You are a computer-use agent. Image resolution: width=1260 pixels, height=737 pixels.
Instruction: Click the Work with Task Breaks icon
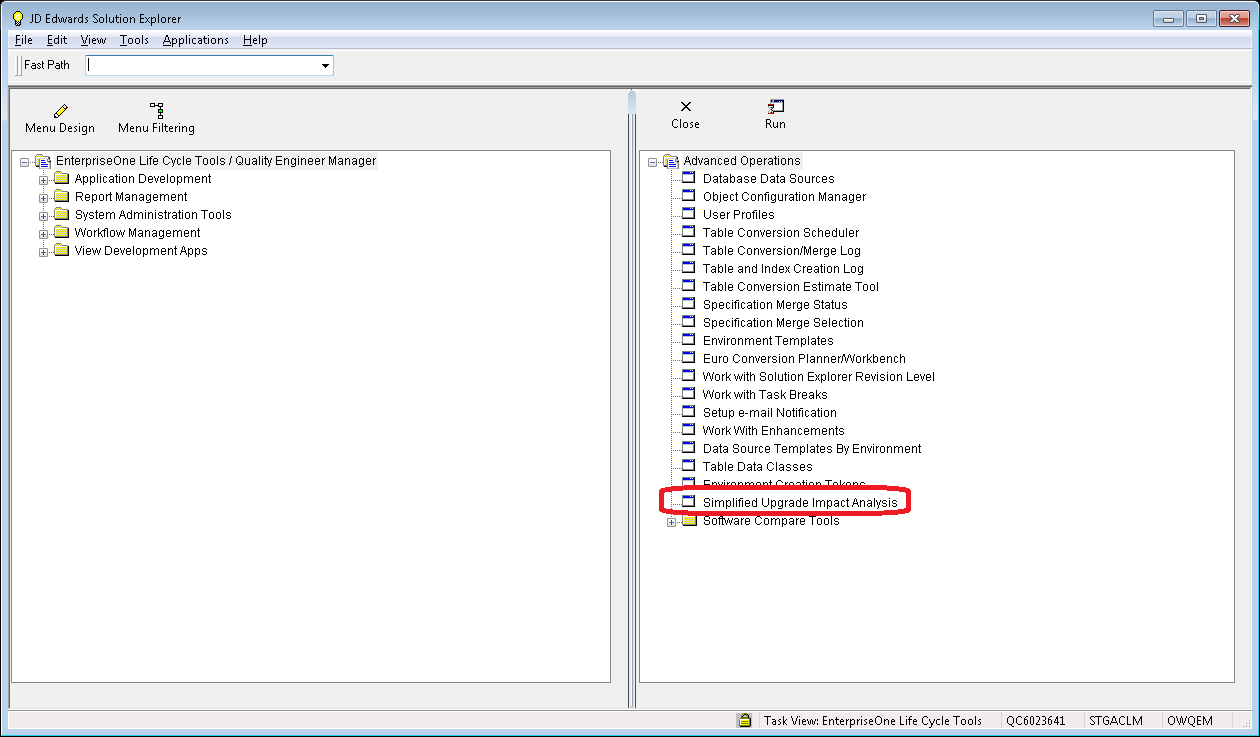[x=688, y=394]
